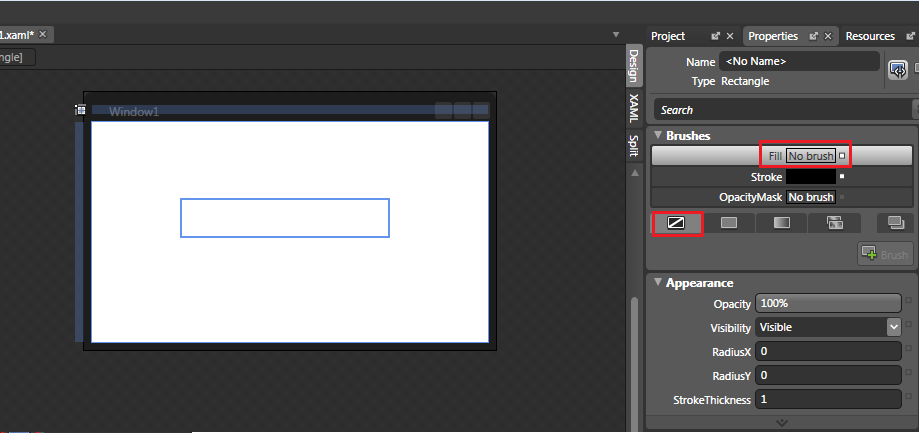
Task: Open the Brush resources icon
Action: coord(895,223)
